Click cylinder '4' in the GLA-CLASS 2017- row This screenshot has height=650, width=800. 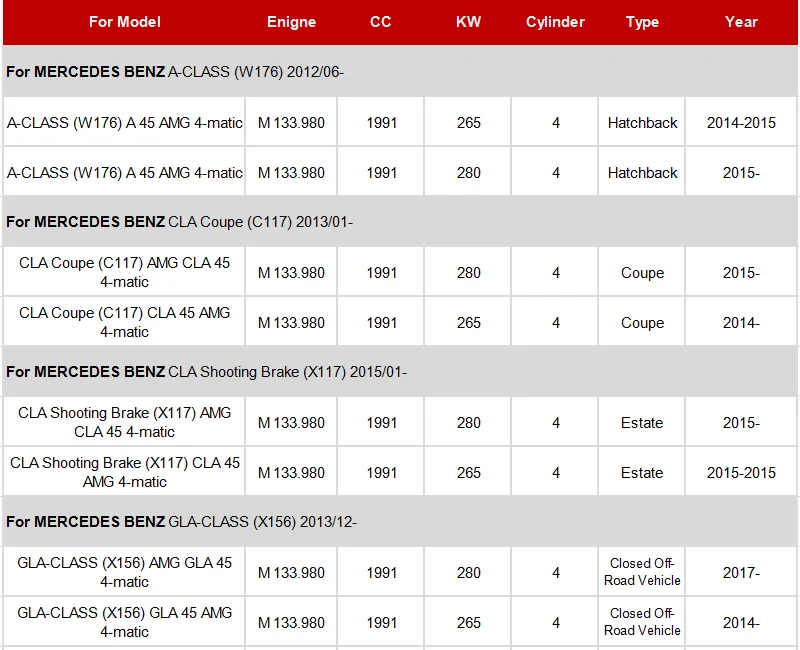point(556,572)
